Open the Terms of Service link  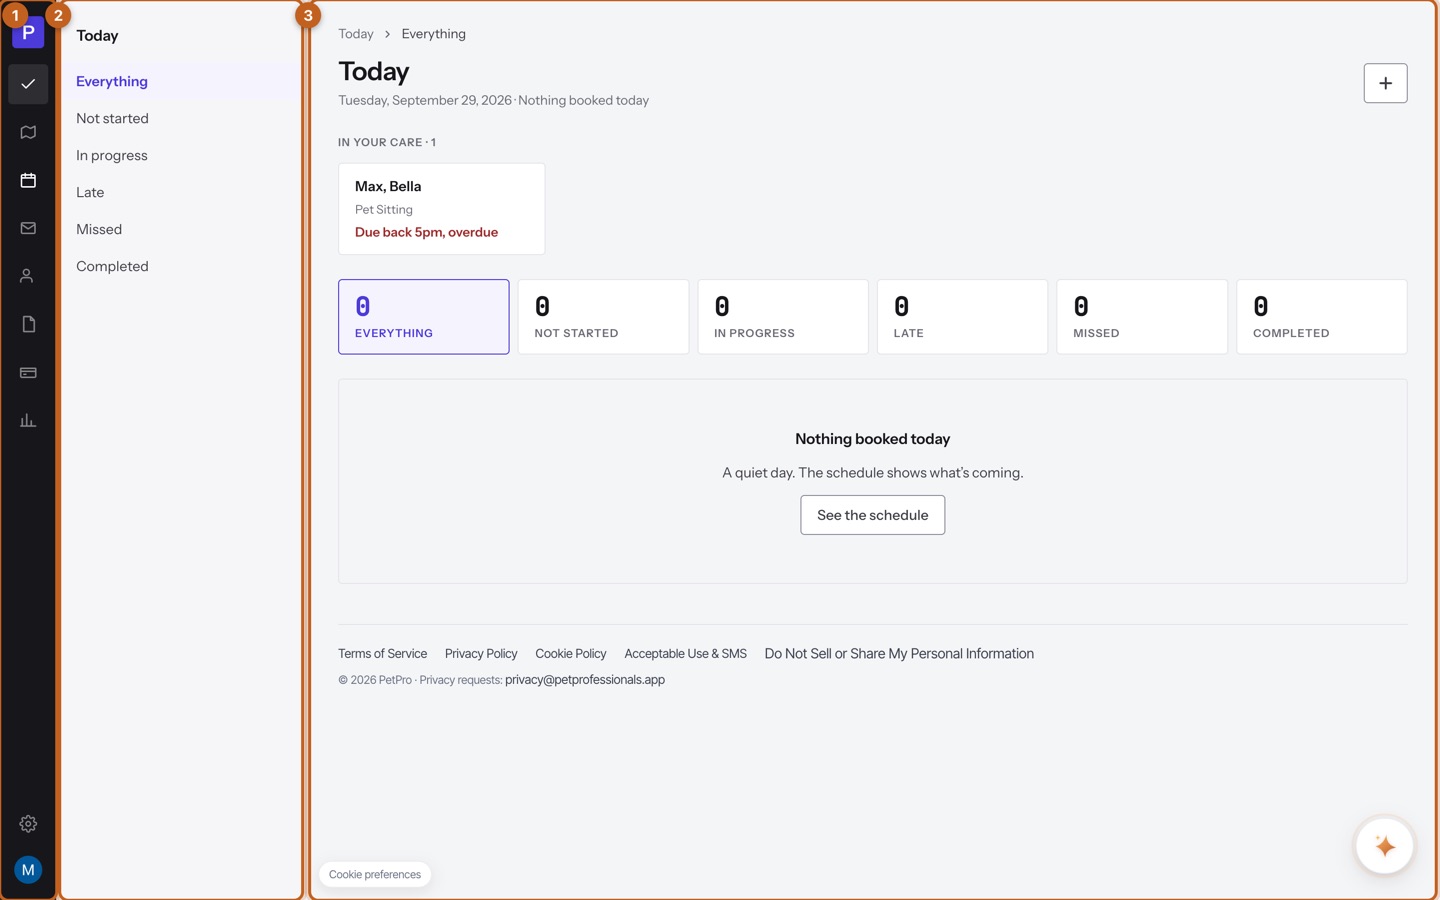click(382, 654)
